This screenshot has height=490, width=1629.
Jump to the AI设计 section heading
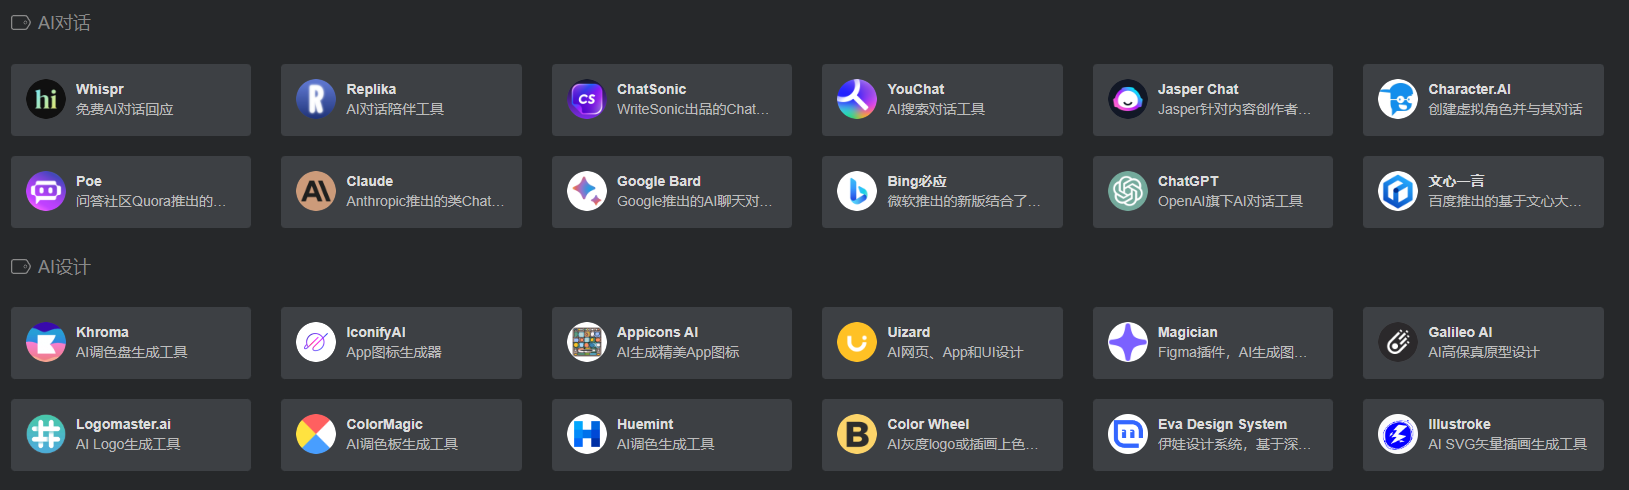pyautogui.click(x=64, y=267)
